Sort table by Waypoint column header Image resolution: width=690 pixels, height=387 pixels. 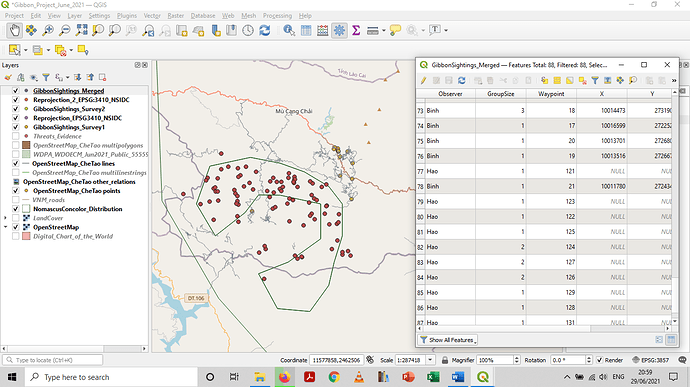point(551,94)
